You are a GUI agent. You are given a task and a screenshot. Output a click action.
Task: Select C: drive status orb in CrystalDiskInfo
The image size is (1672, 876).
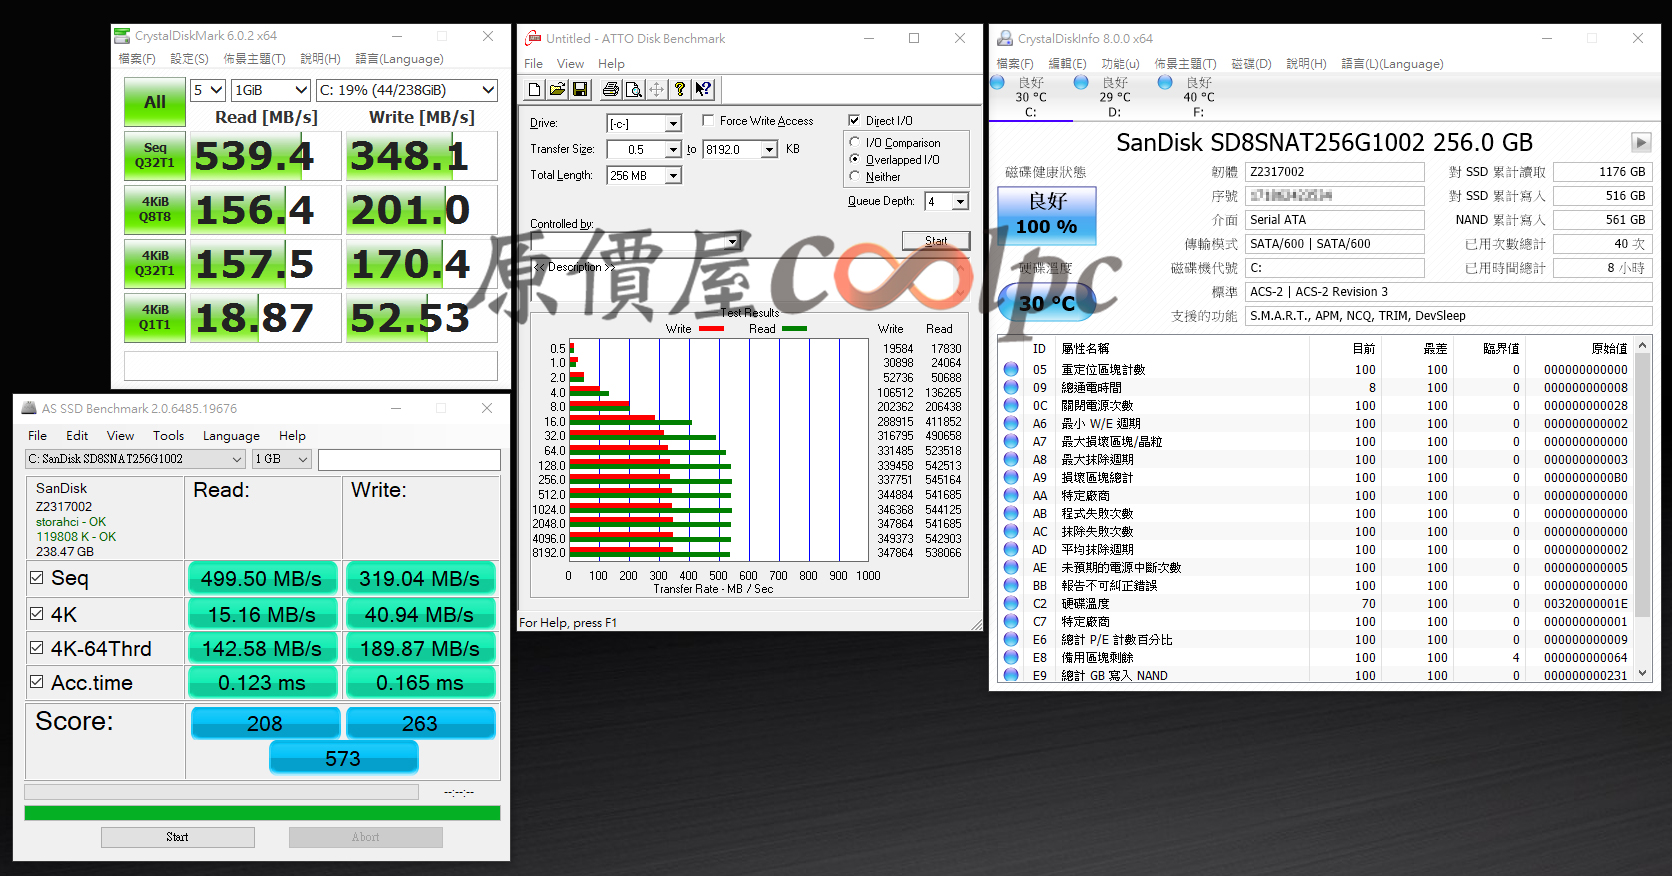(x=997, y=82)
